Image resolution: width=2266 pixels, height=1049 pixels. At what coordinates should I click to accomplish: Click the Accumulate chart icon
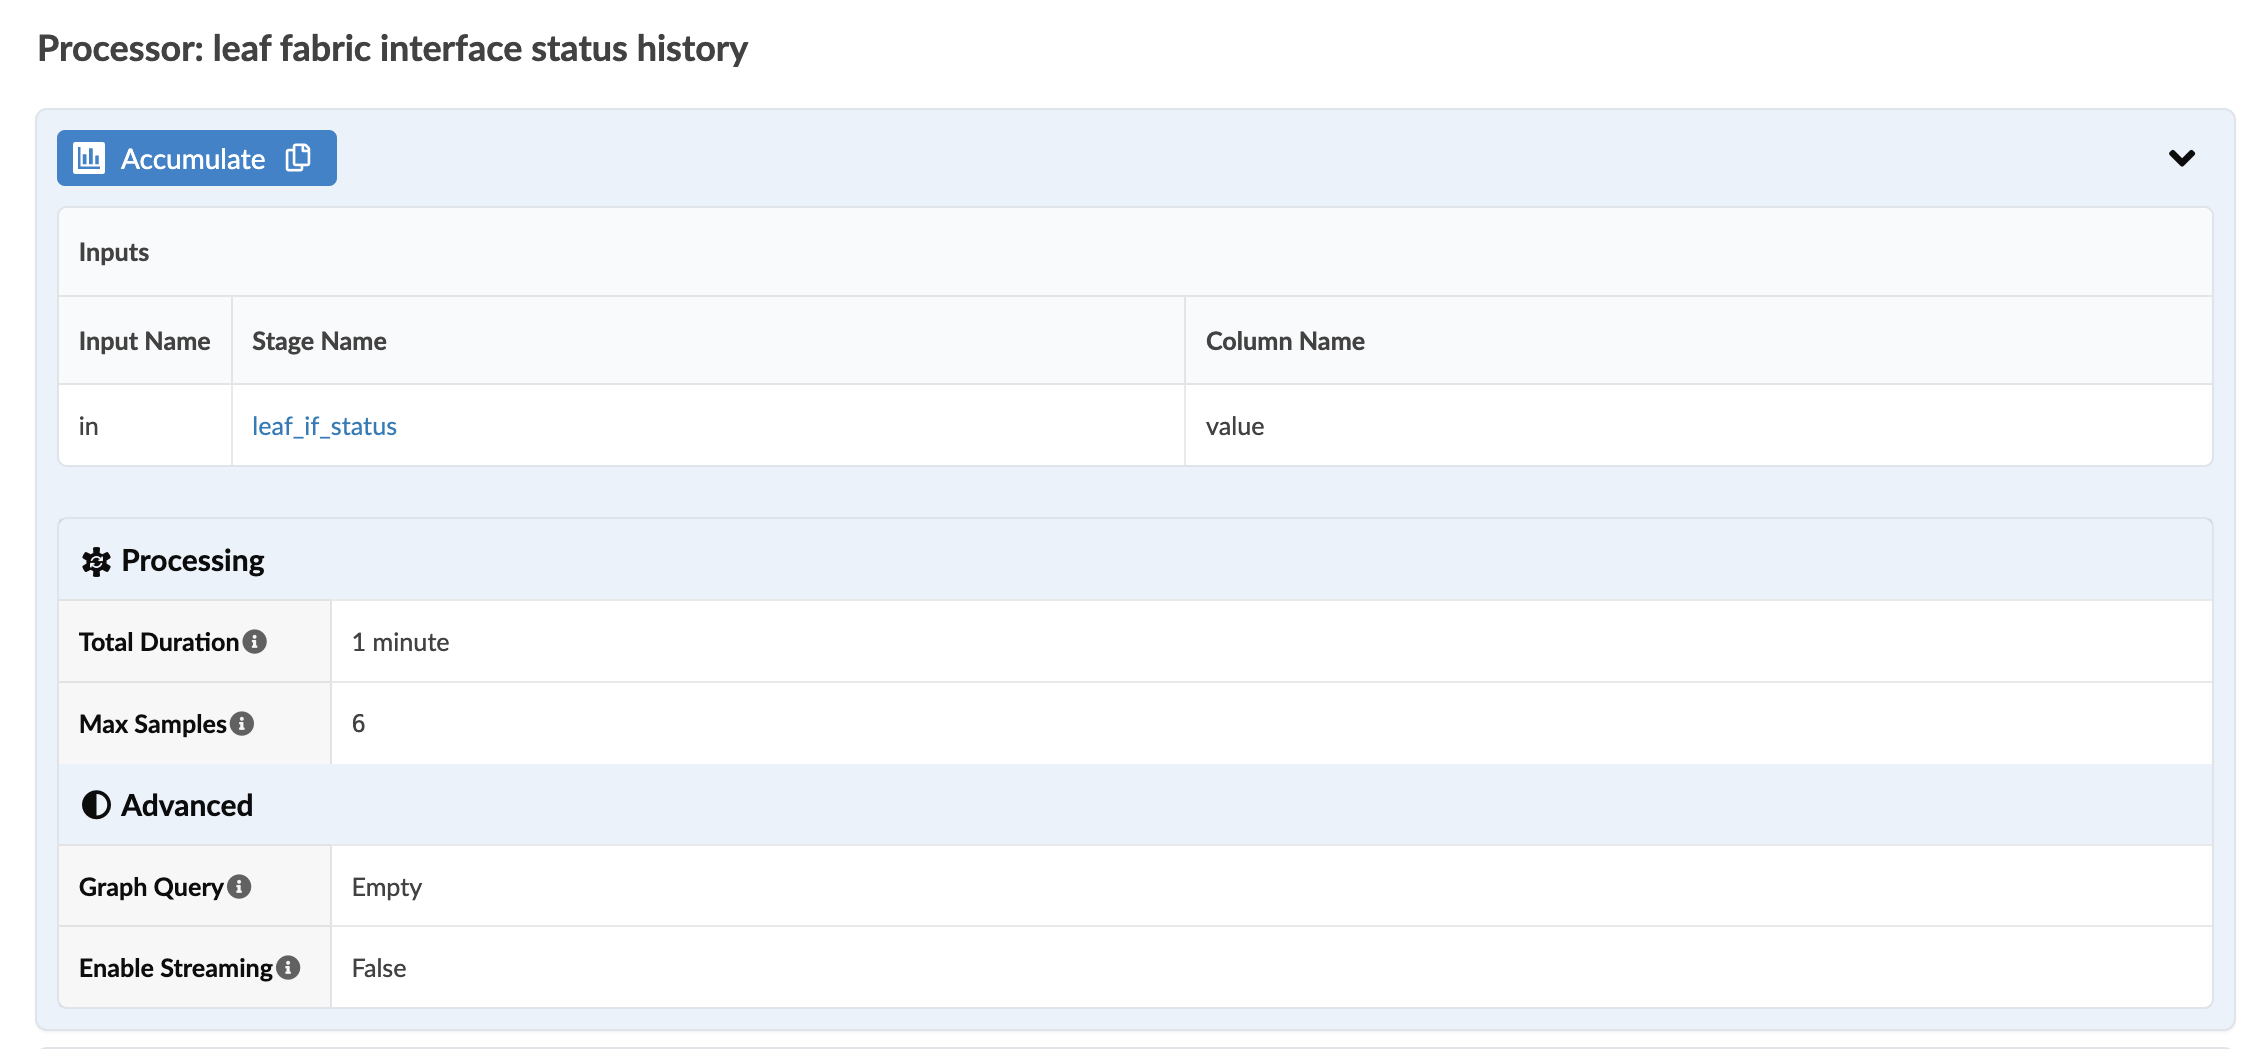[89, 158]
